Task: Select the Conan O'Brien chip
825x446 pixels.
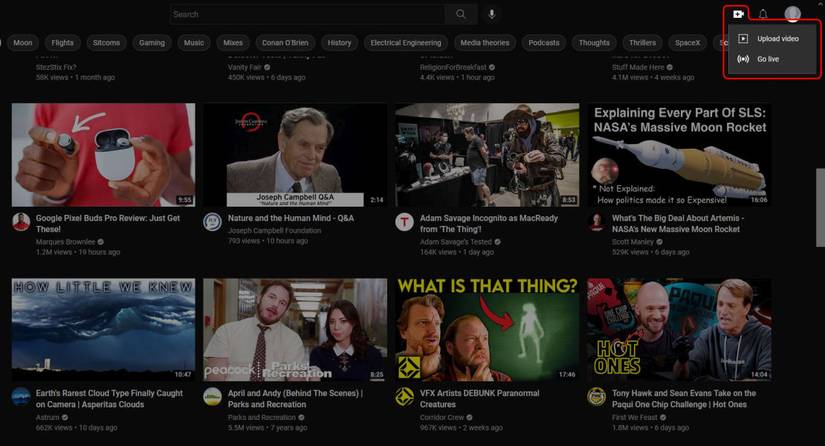Action: [285, 43]
